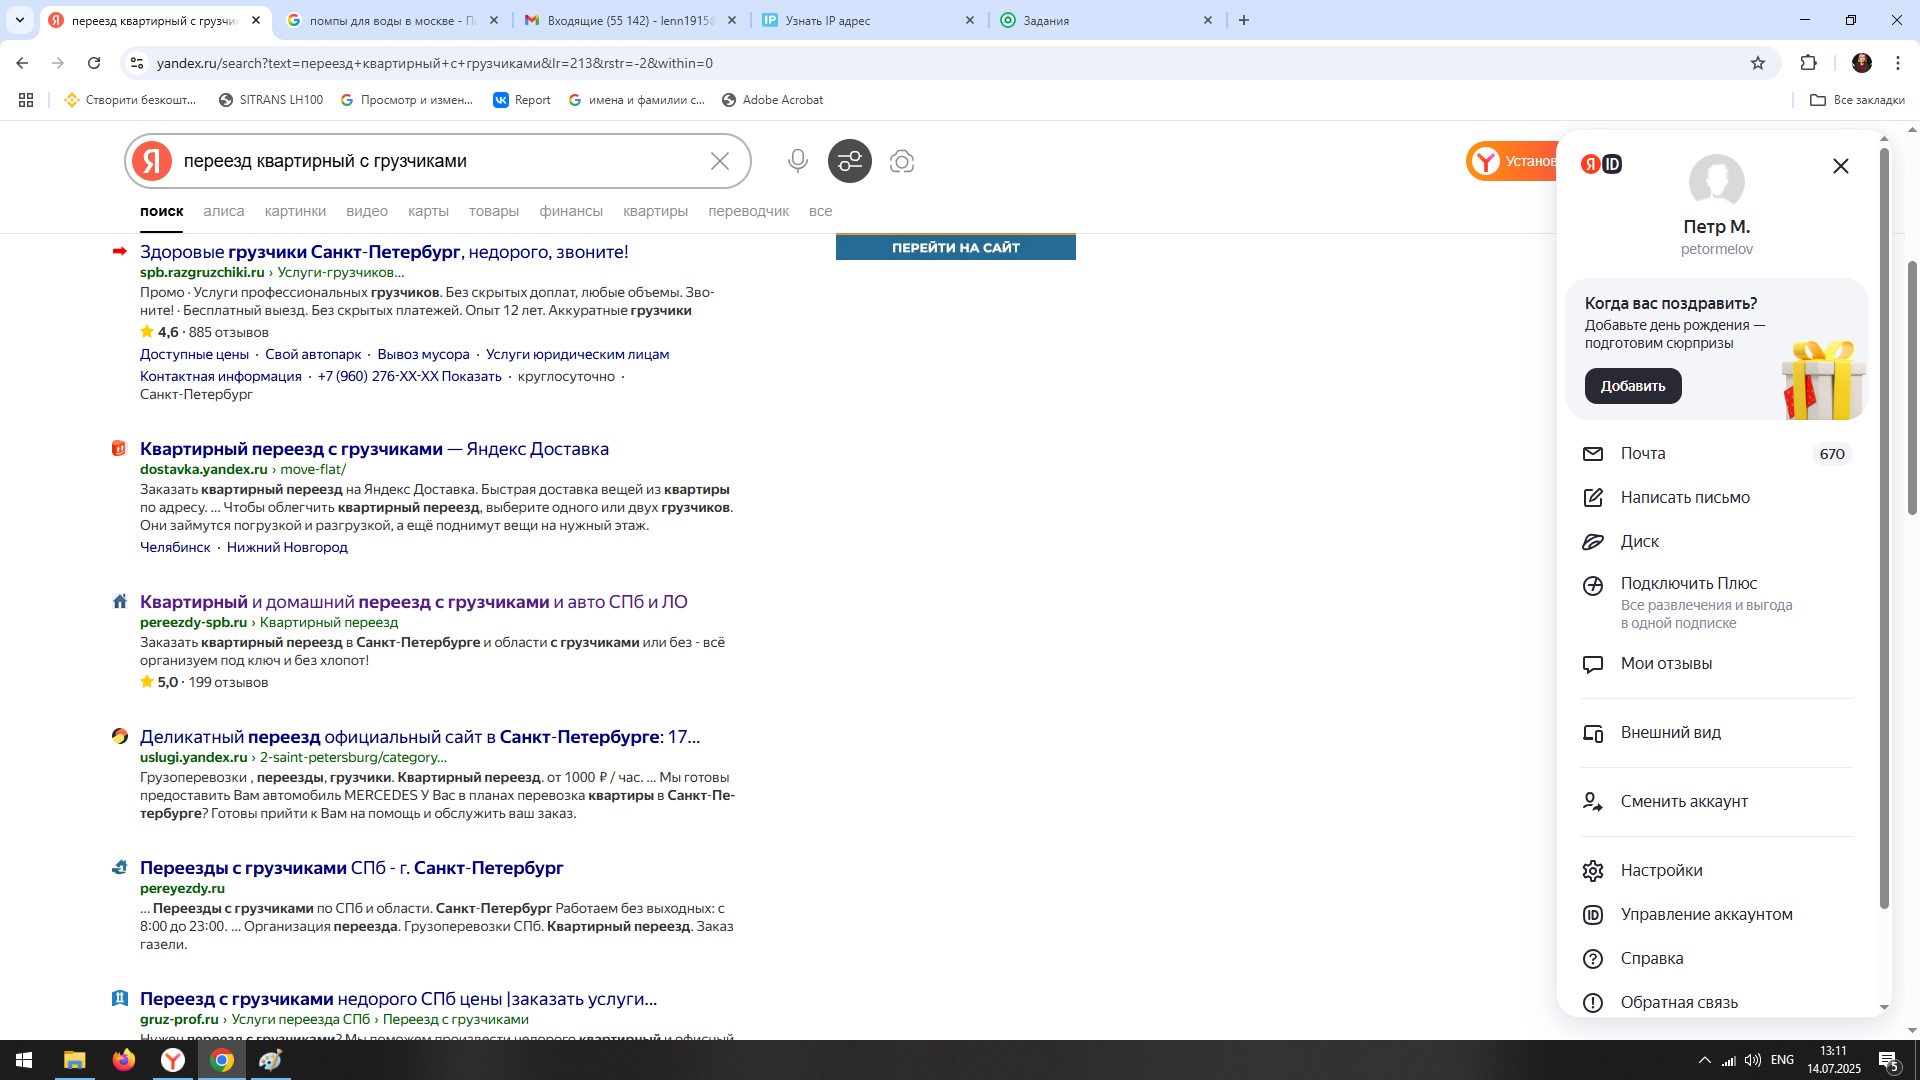Open the Adobe Acrobat bookmark
The width and height of the screenshot is (1920, 1080).
[772, 100]
